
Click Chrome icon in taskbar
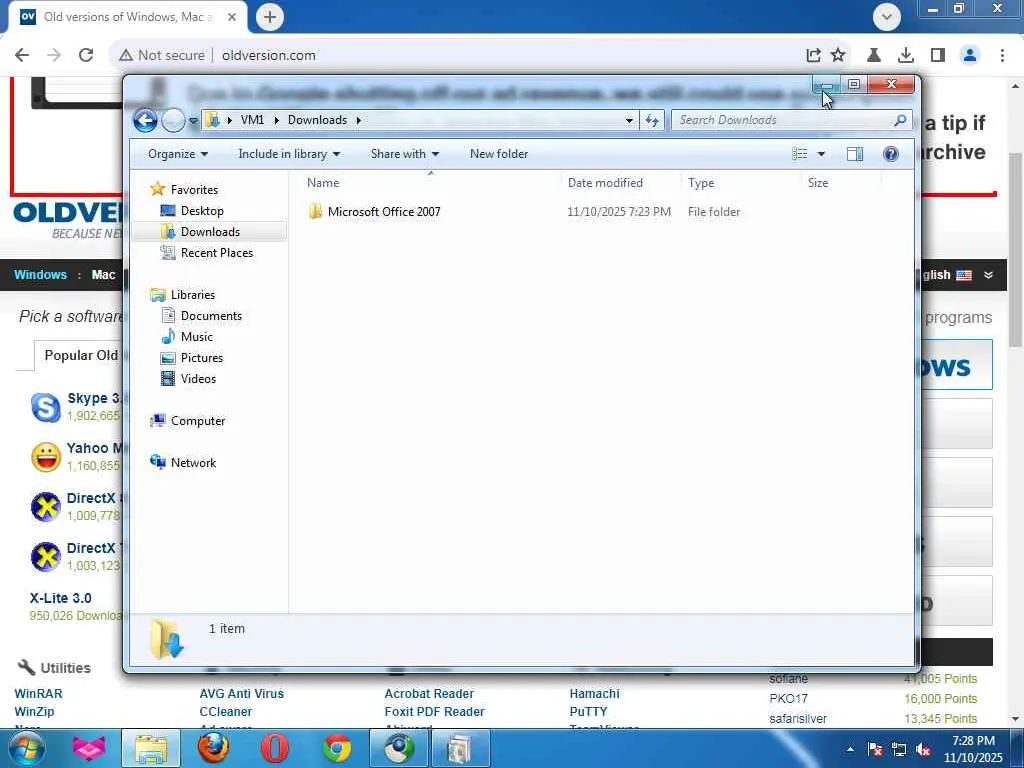pos(337,748)
